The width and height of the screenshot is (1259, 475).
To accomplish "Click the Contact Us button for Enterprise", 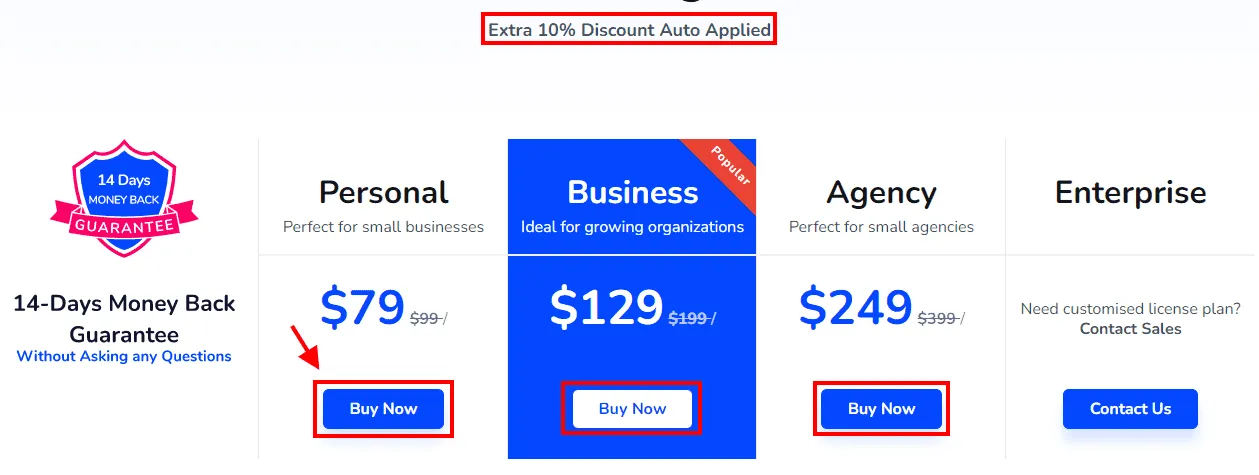I will [1130, 409].
